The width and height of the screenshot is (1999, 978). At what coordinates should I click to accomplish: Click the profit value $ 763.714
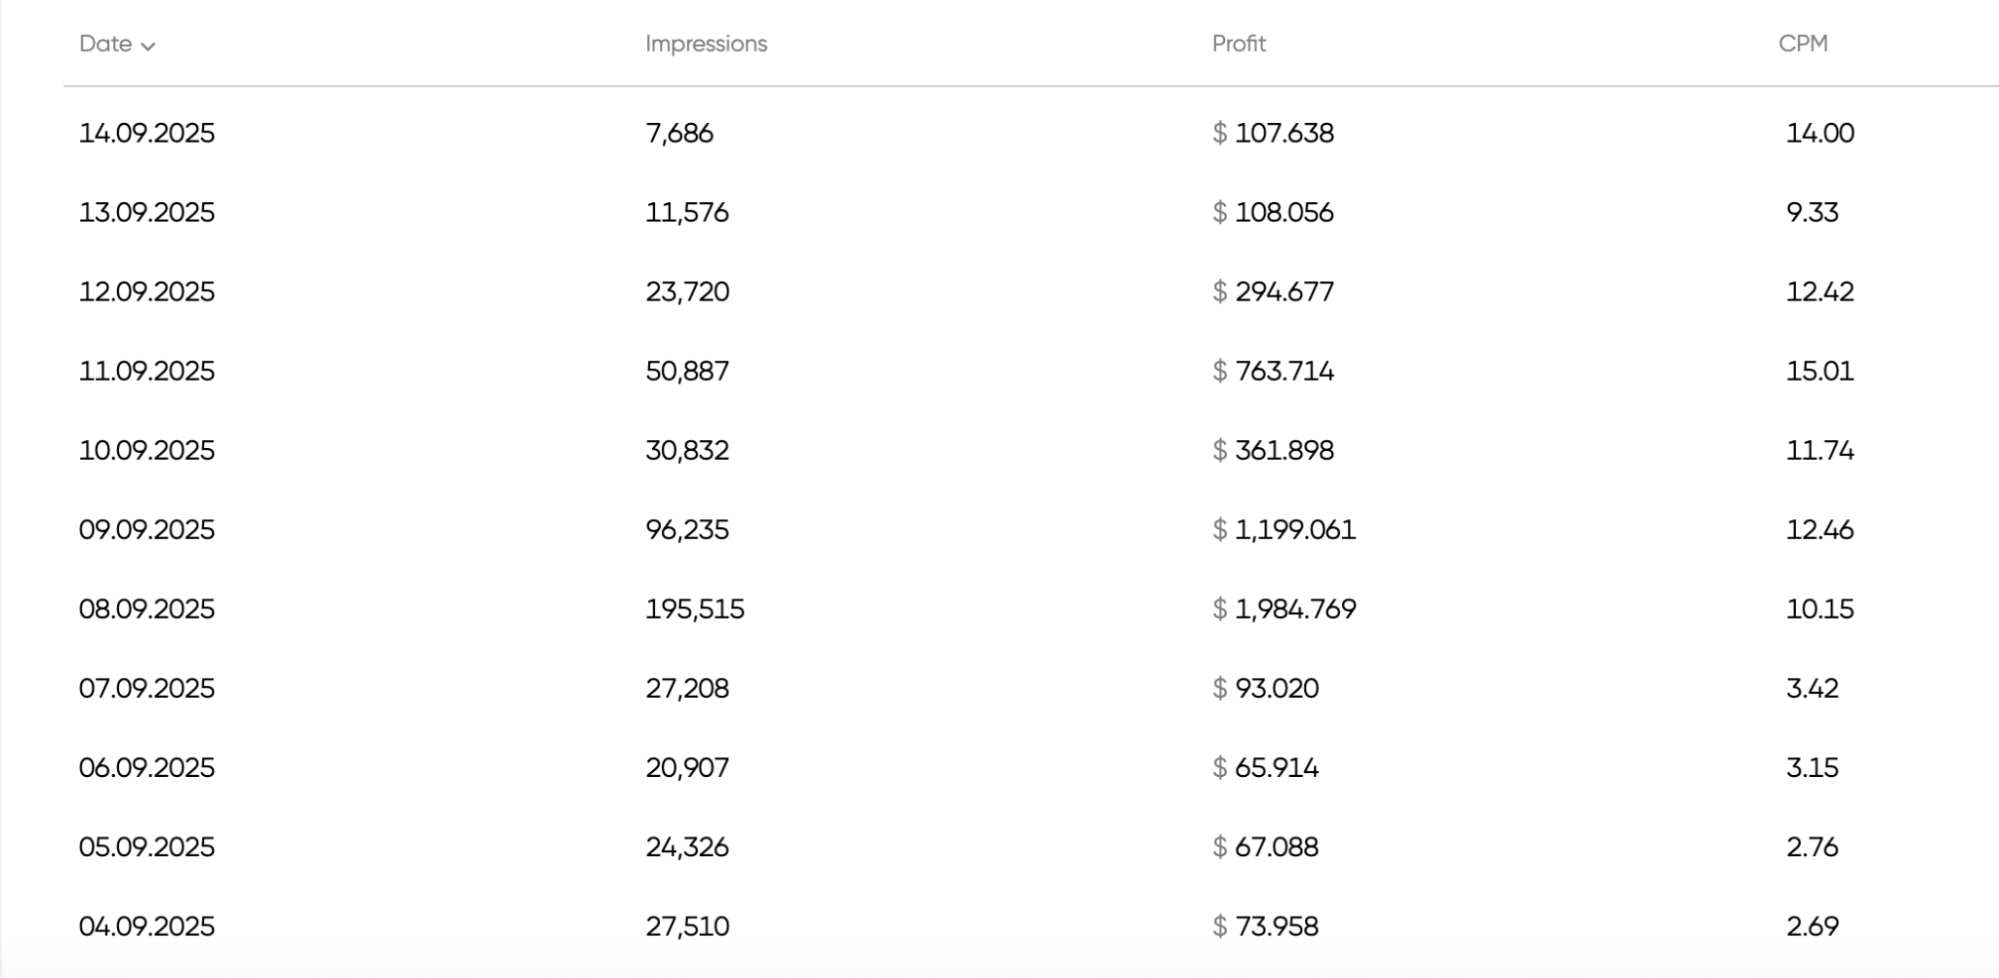click(1273, 371)
